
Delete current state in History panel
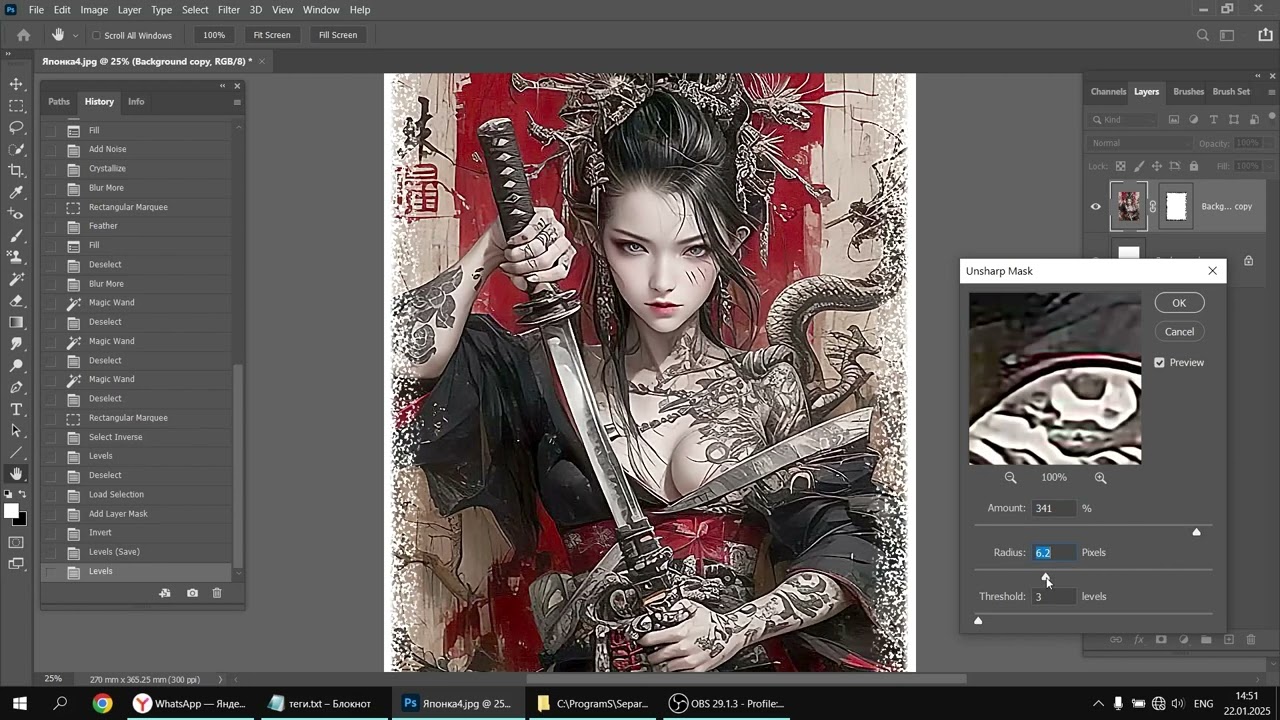(x=216, y=593)
